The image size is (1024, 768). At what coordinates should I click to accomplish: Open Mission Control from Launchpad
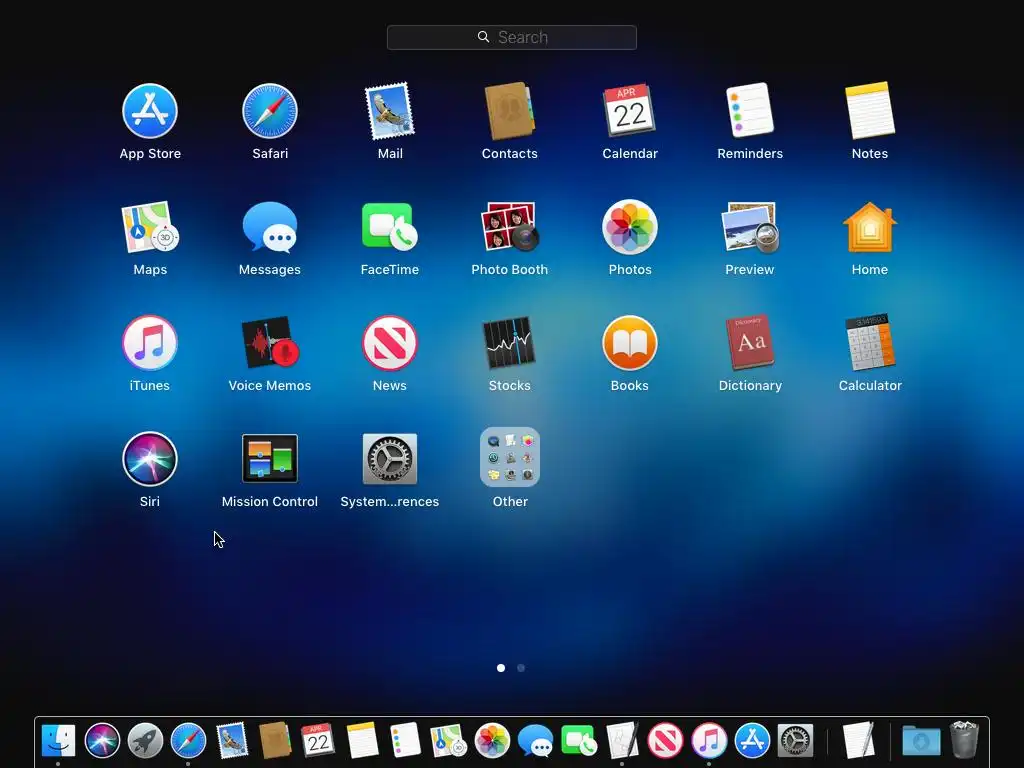270,458
